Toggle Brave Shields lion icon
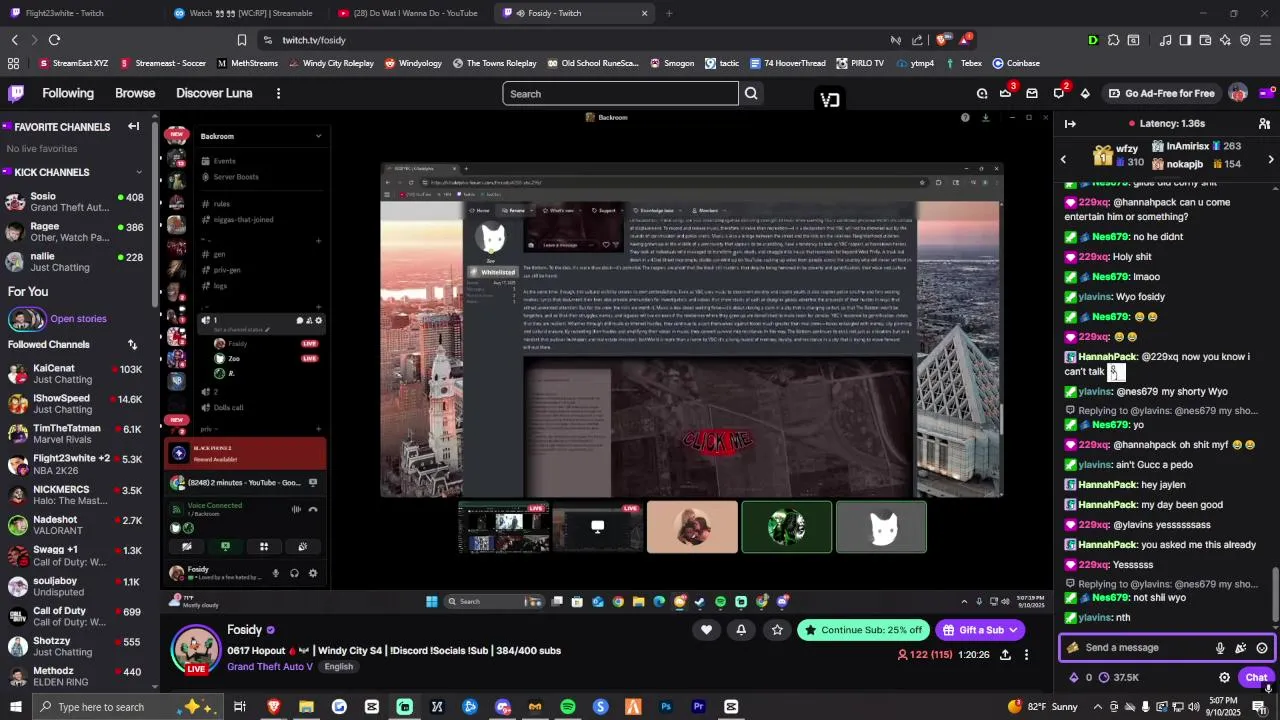This screenshot has width=1280, height=720. click(942, 40)
